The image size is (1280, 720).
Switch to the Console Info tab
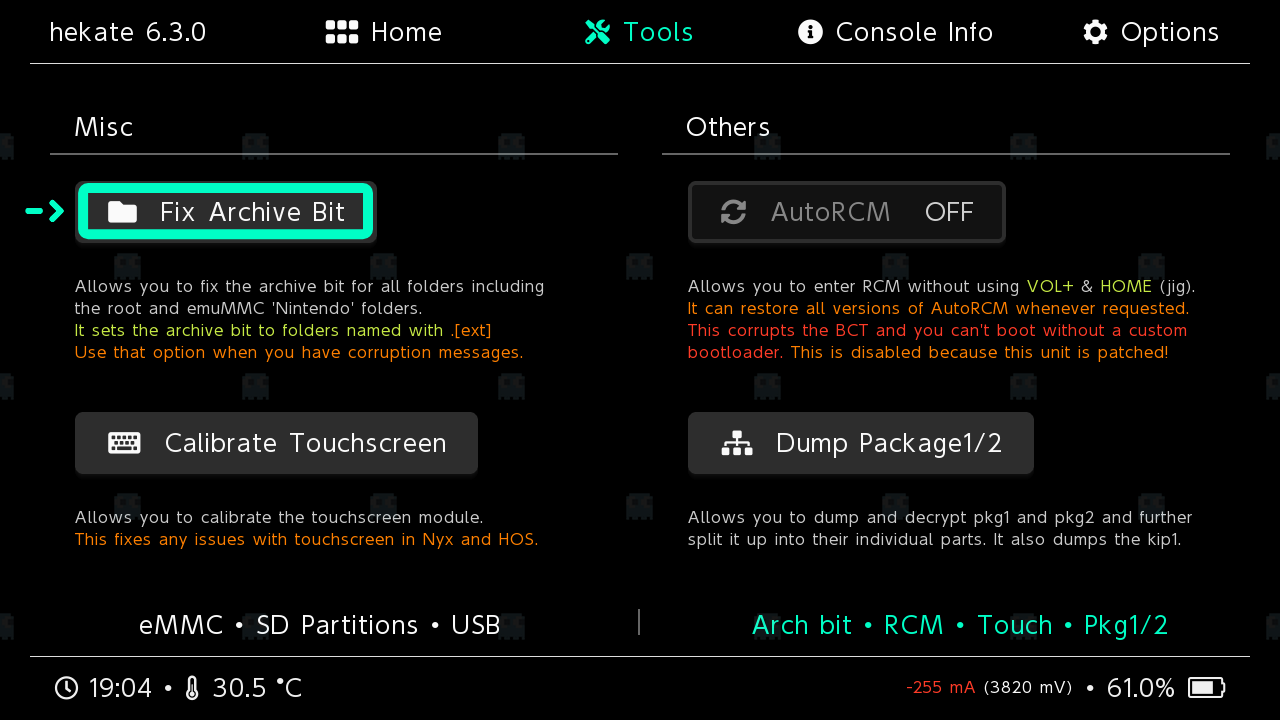tap(914, 32)
